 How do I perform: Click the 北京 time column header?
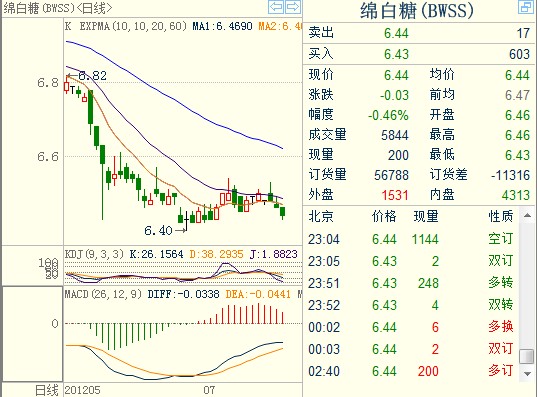click(x=321, y=216)
